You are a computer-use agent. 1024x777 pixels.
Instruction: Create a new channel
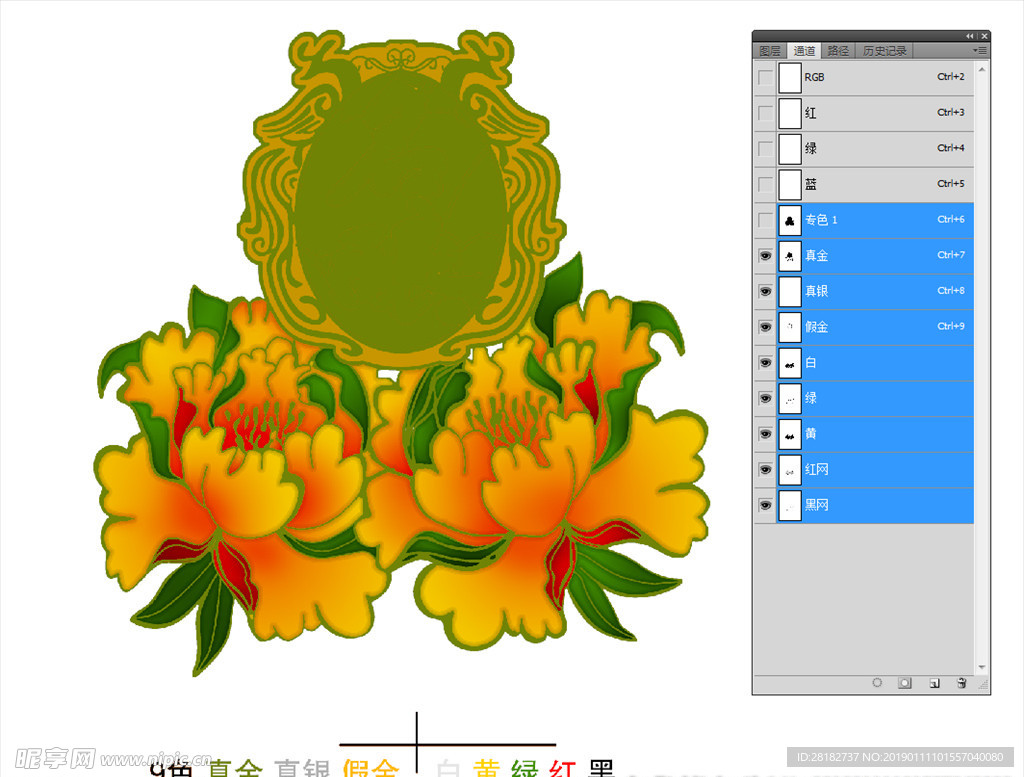[x=934, y=683]
